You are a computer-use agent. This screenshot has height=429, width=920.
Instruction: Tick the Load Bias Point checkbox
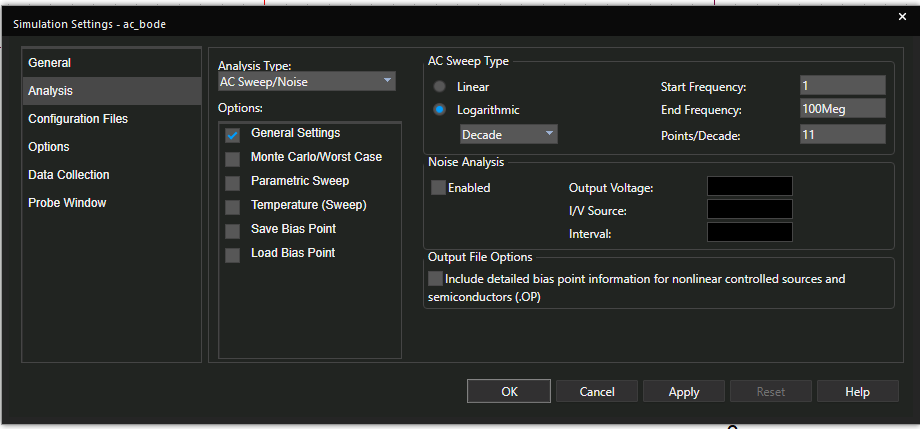click(233, 254)
